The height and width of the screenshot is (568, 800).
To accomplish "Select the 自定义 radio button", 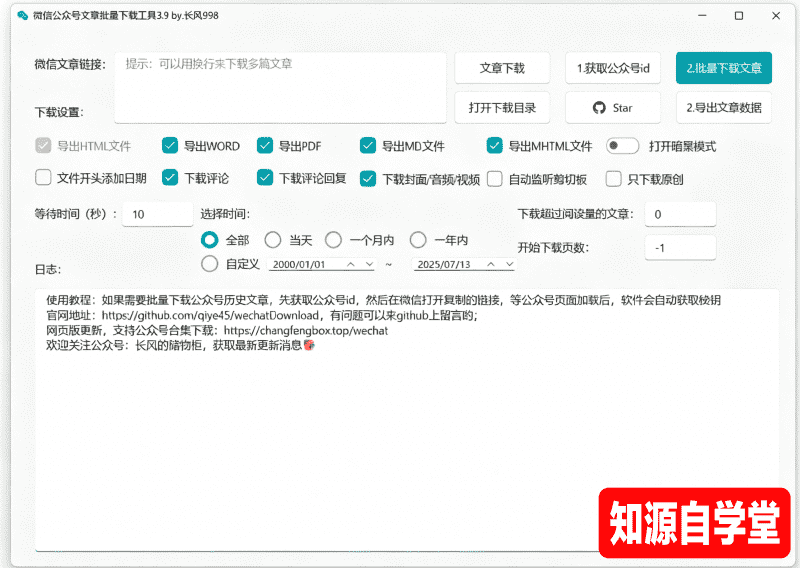I will (x=210, y=264).
